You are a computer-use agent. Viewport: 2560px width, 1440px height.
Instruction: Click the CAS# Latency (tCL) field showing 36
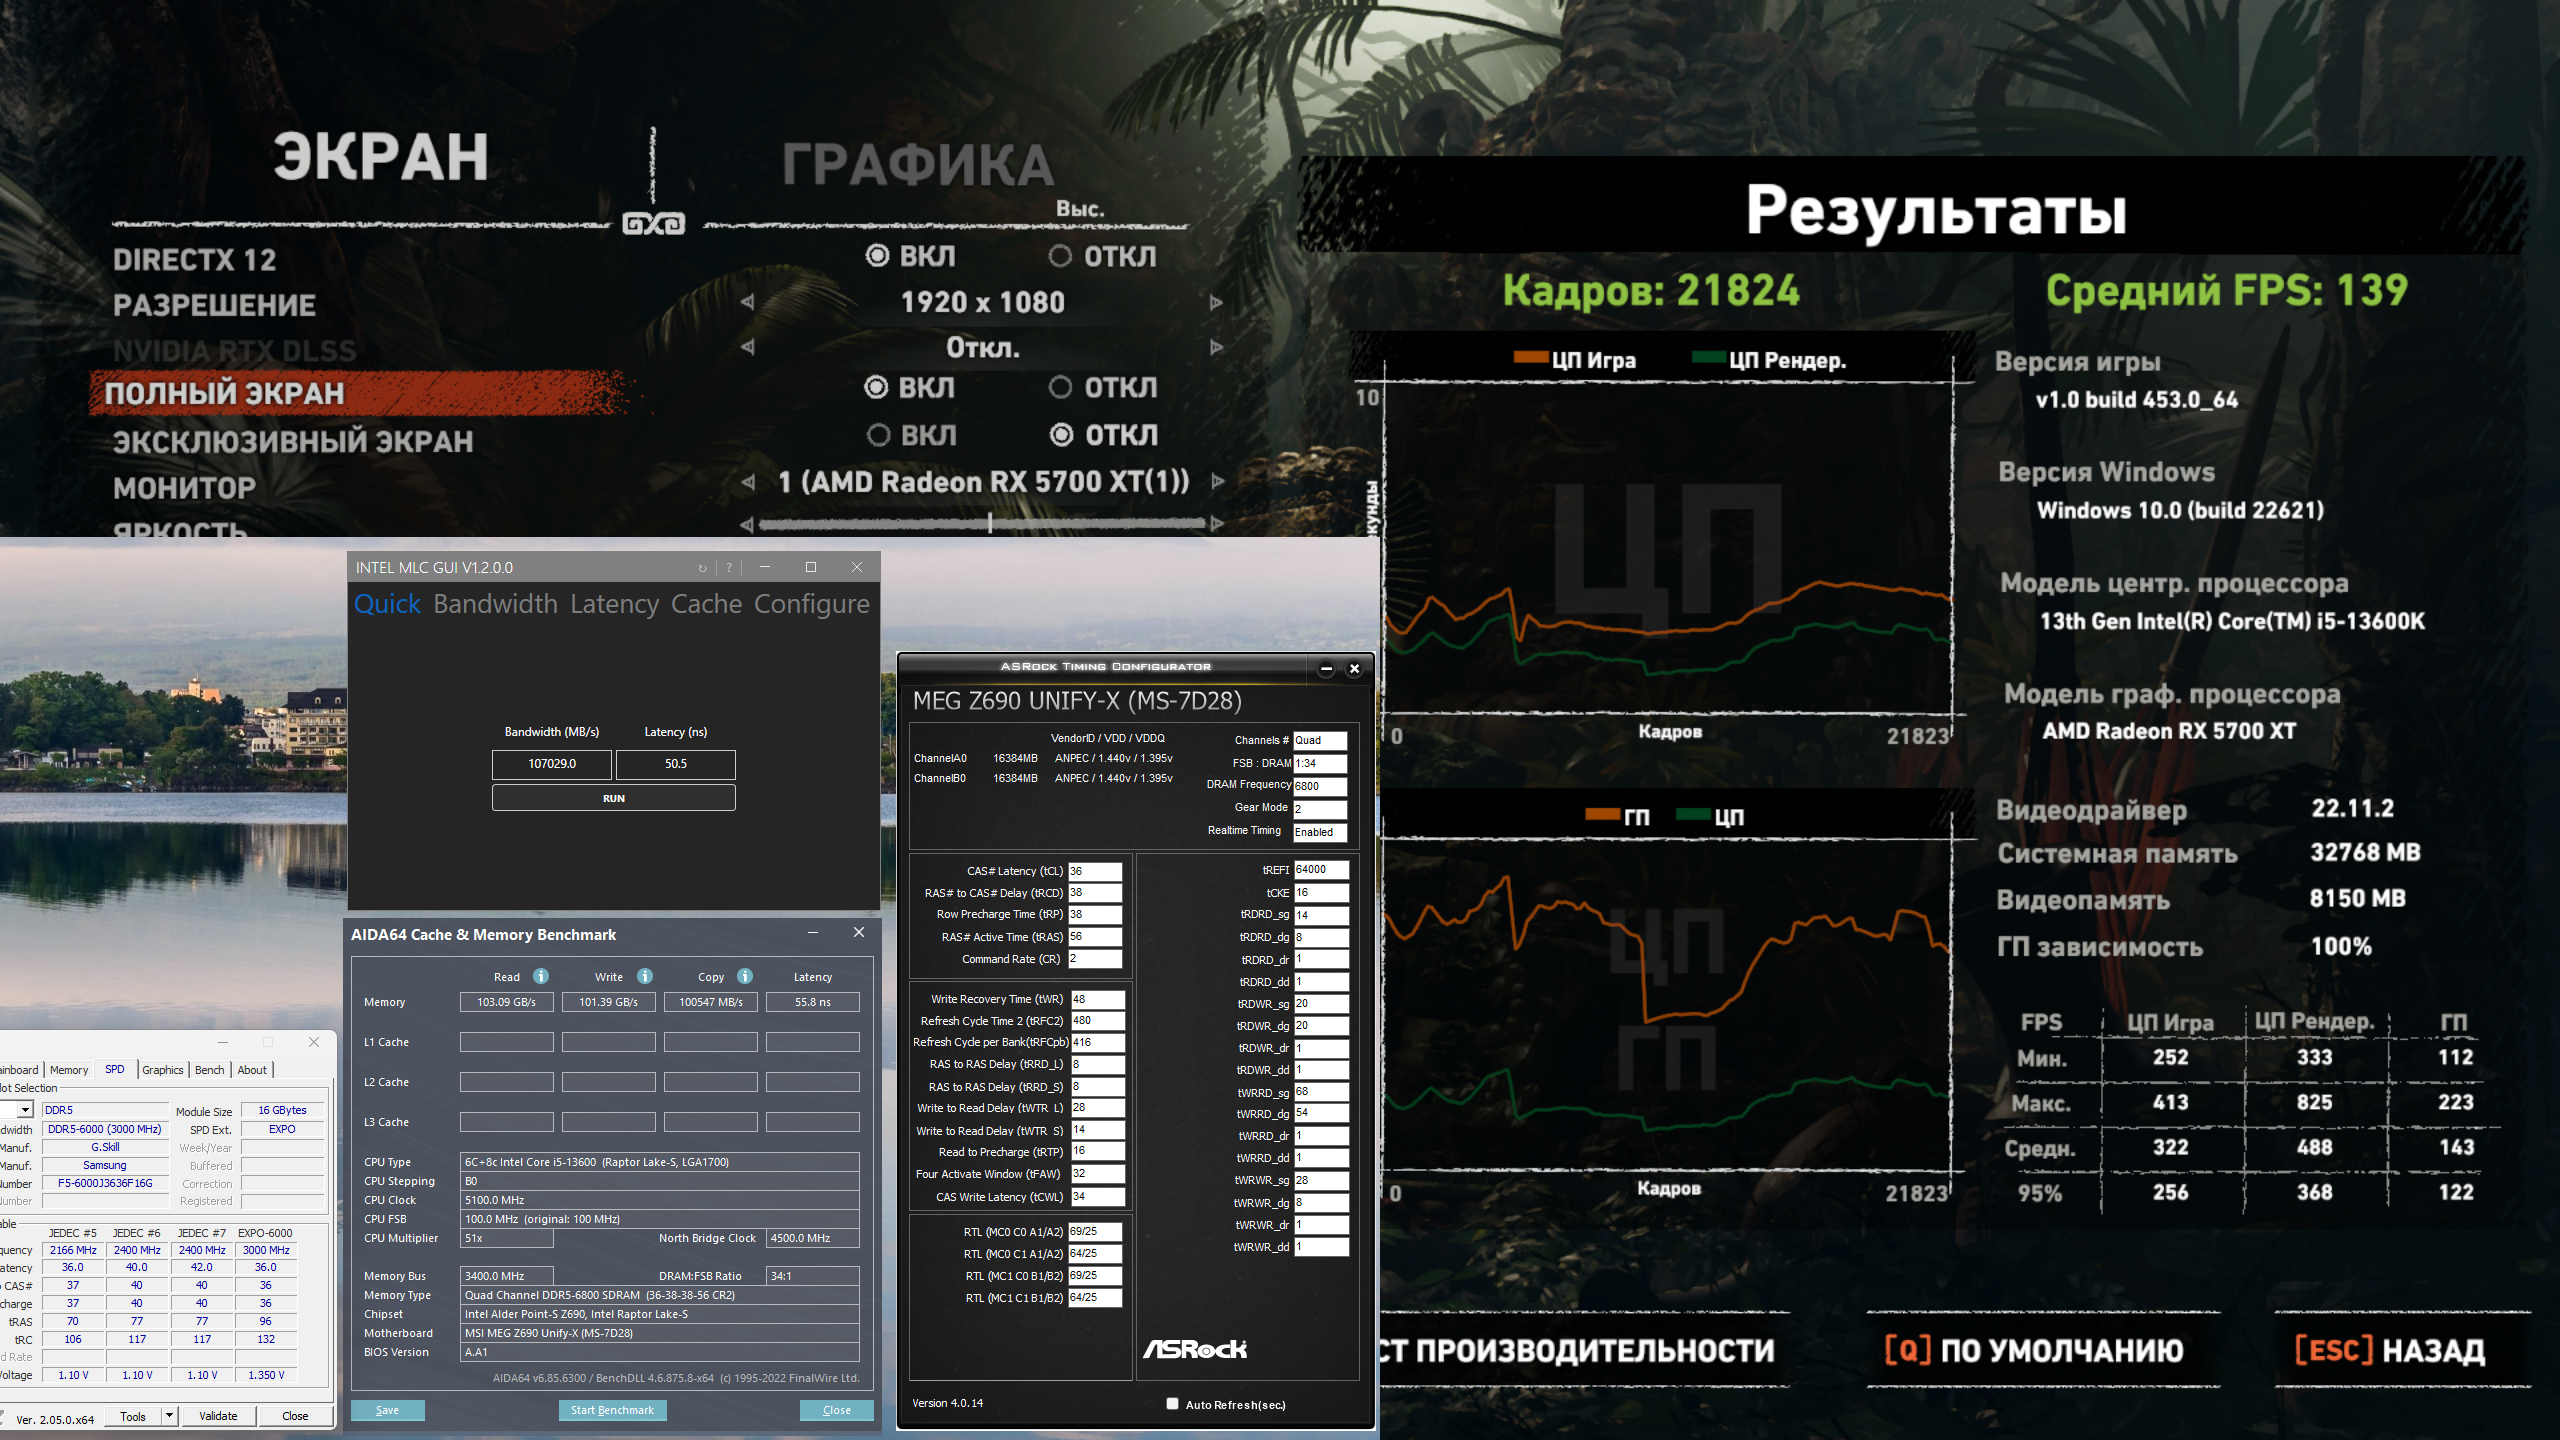tap(1095, 871)
